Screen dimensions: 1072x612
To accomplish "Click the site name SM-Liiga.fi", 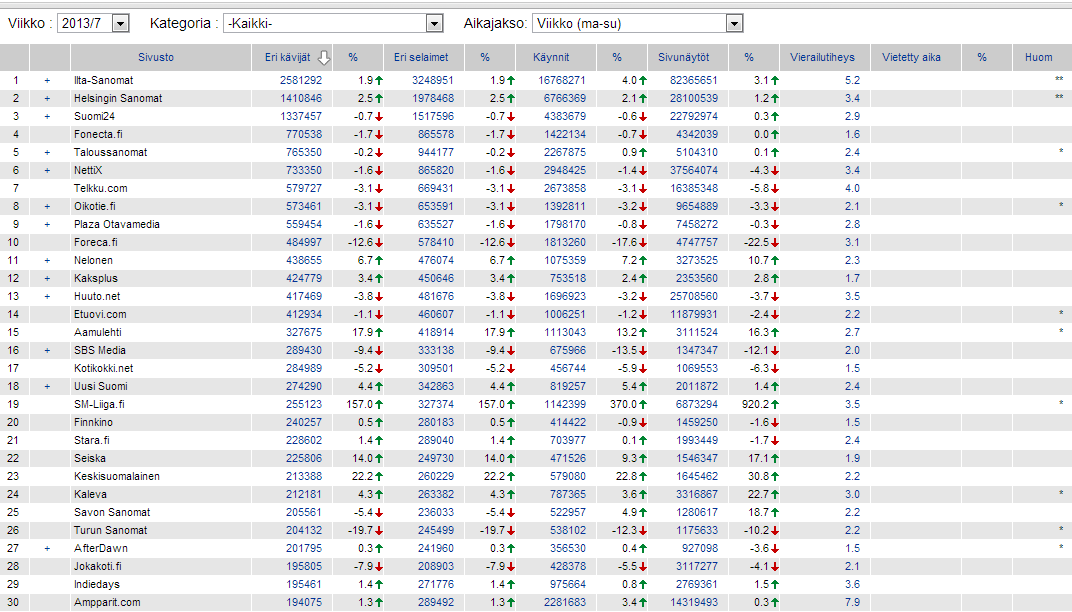I will [99, 404].
